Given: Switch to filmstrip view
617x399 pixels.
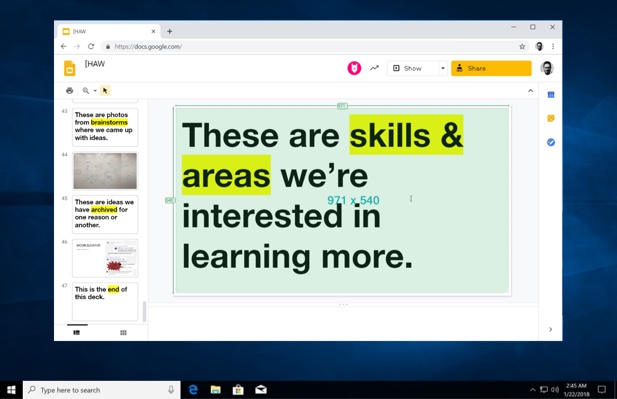Looking at the screenshot, I should [77, 332].
